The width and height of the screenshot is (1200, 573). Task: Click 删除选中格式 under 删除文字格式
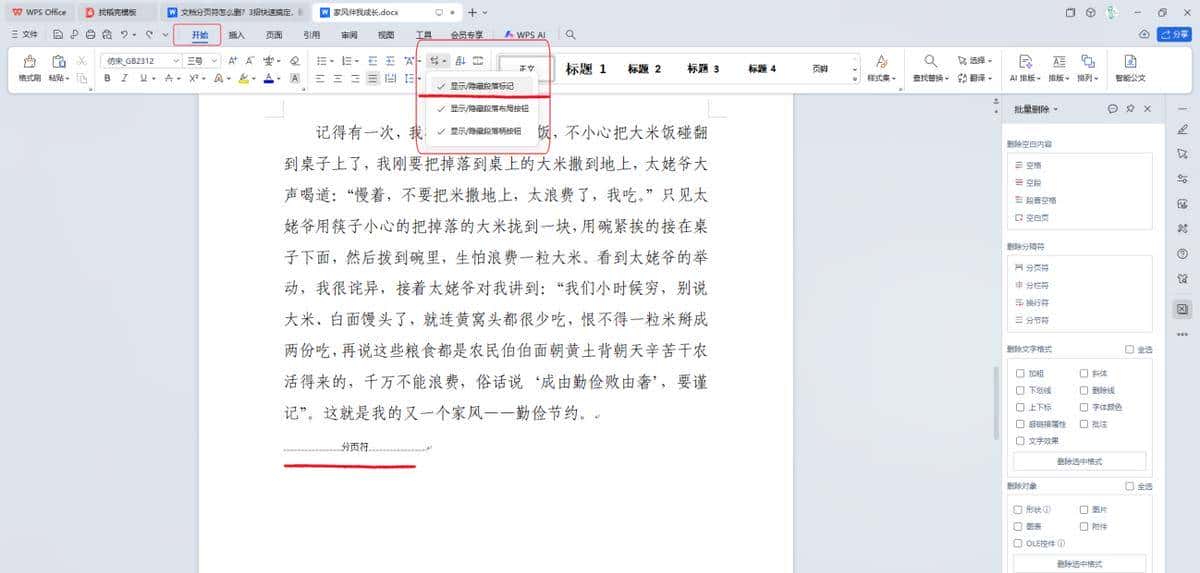pos(1079,461)
